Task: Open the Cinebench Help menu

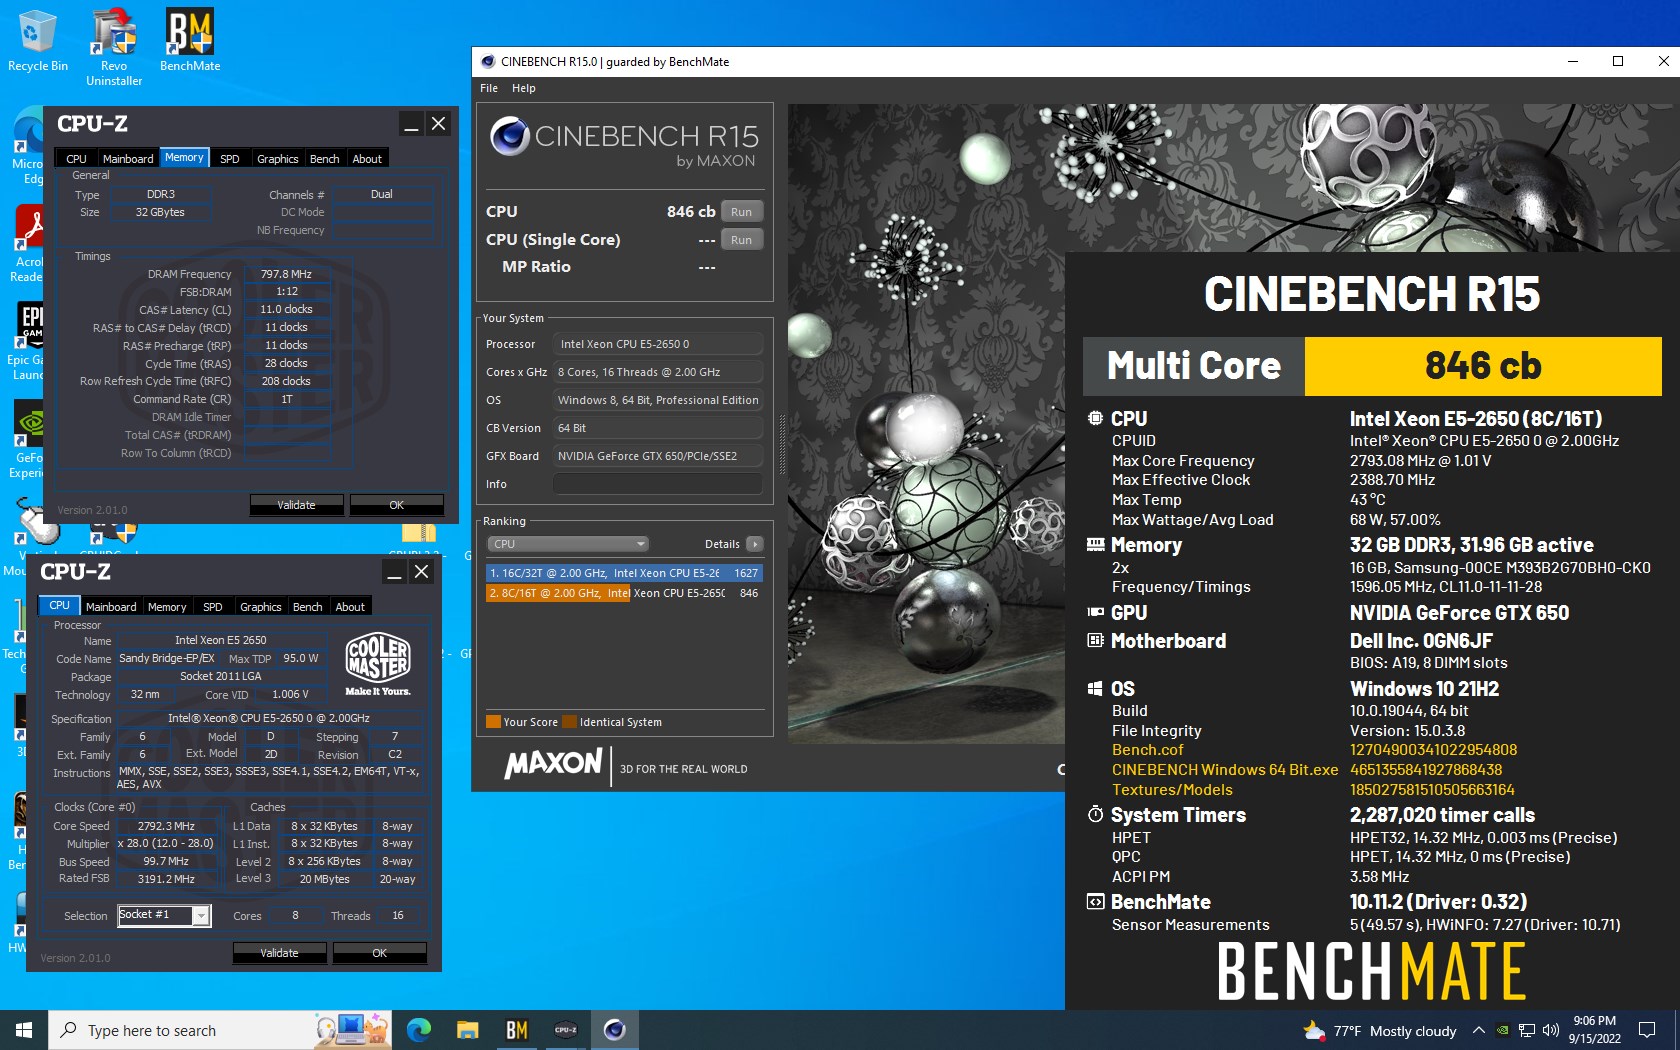Action: [523, 88]
